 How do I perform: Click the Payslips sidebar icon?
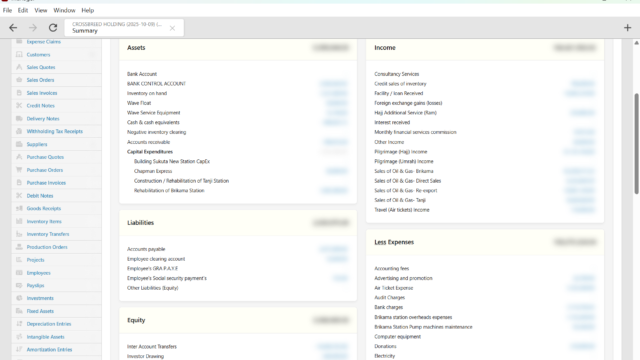pos(19,285)
